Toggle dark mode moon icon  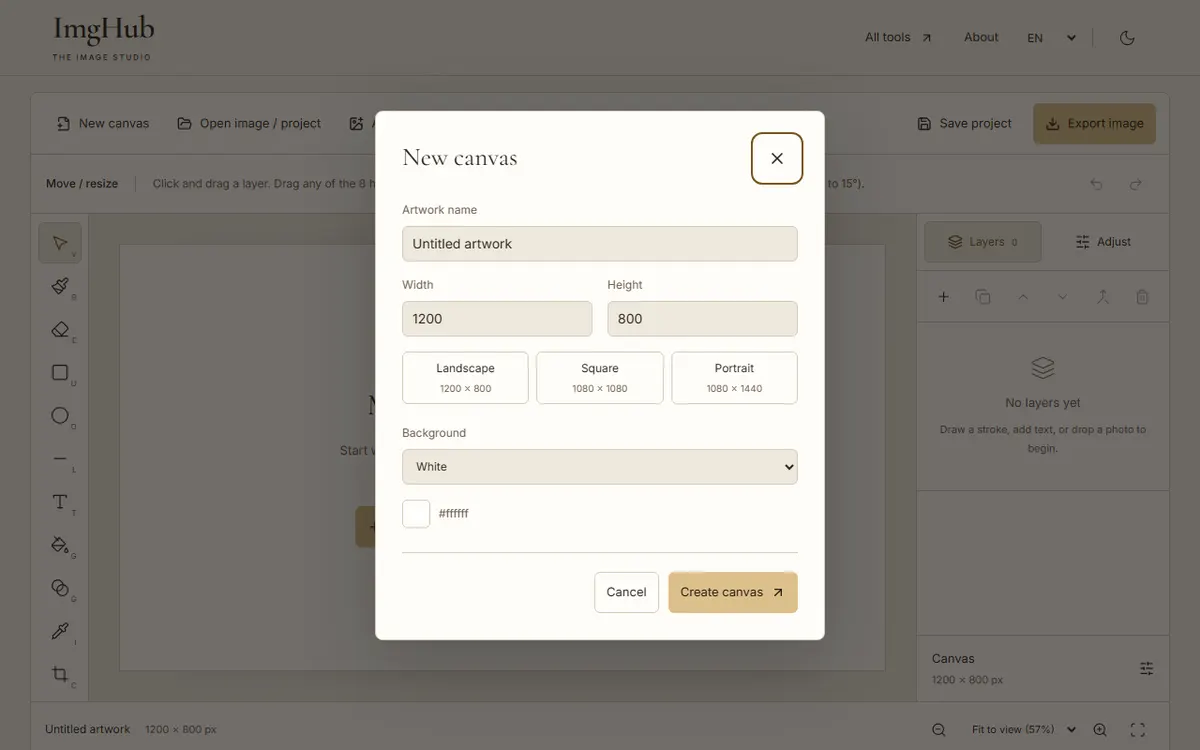(x=1127, y=38)
